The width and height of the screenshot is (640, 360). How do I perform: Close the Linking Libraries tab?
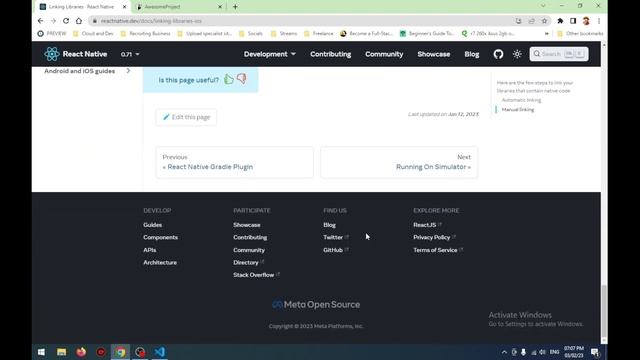pyautogui.click(x=124, y=7)
